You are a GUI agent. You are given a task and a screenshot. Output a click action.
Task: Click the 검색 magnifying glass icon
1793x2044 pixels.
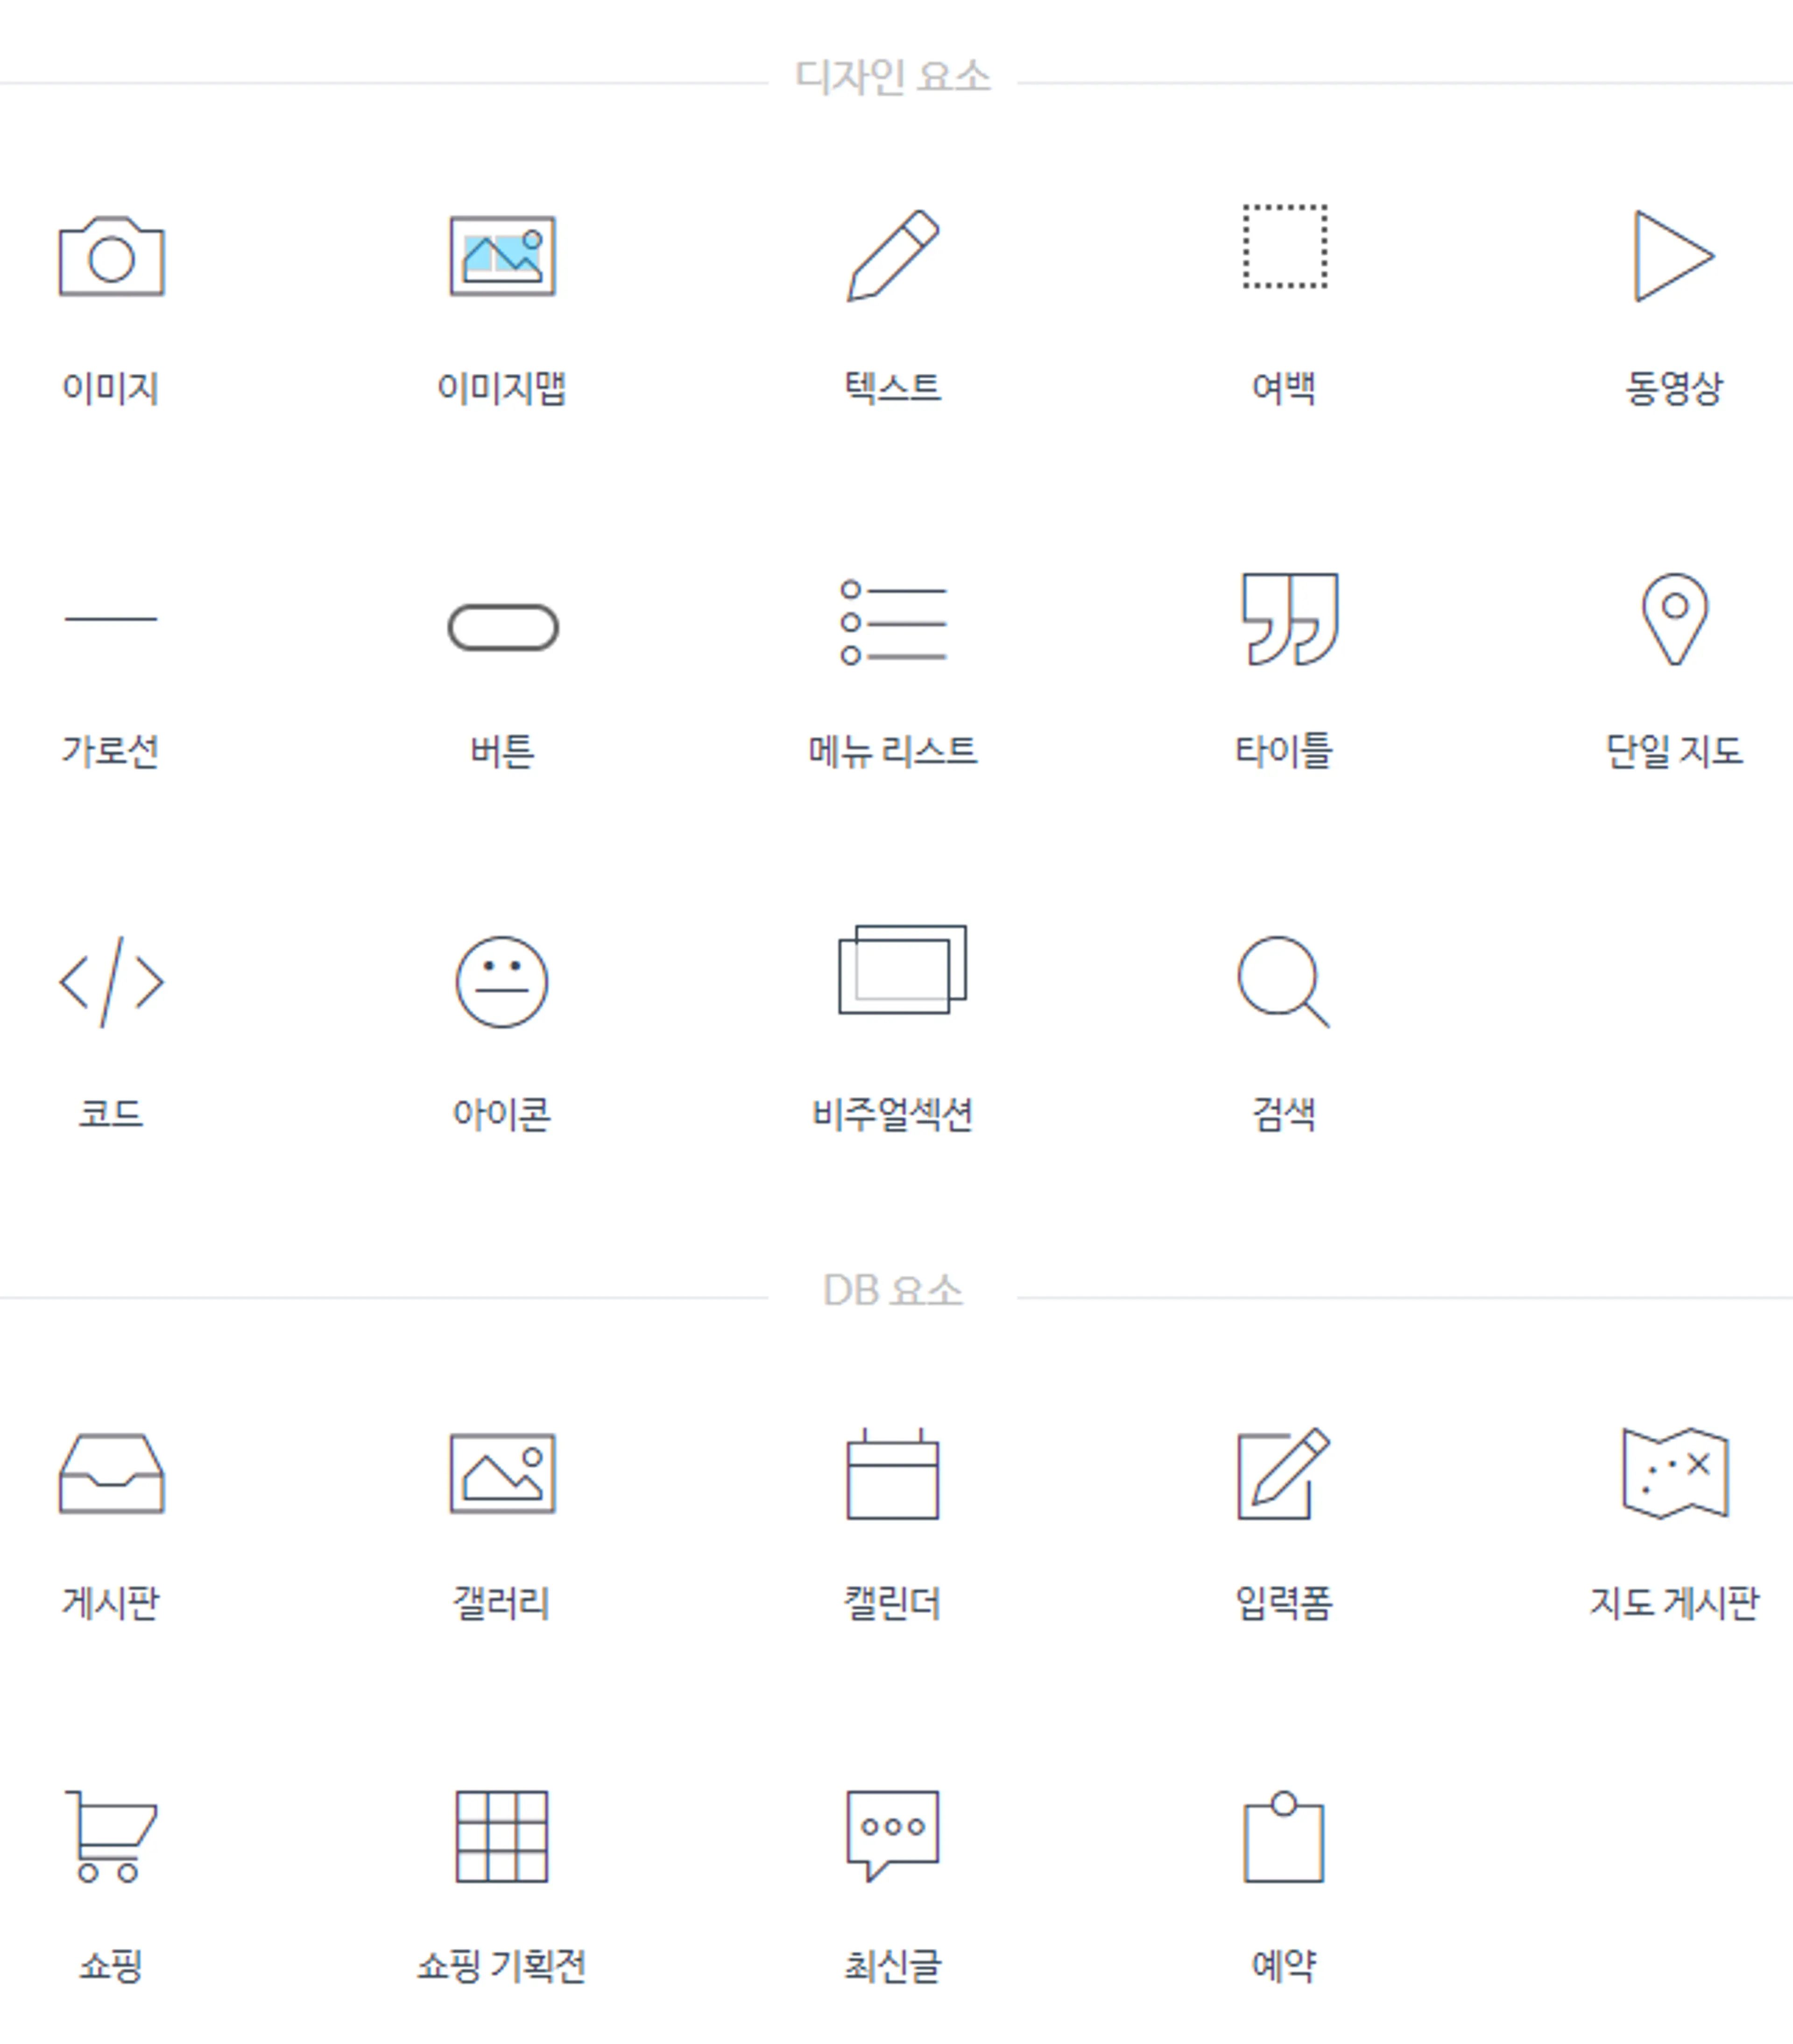[x=1284, y=982]
